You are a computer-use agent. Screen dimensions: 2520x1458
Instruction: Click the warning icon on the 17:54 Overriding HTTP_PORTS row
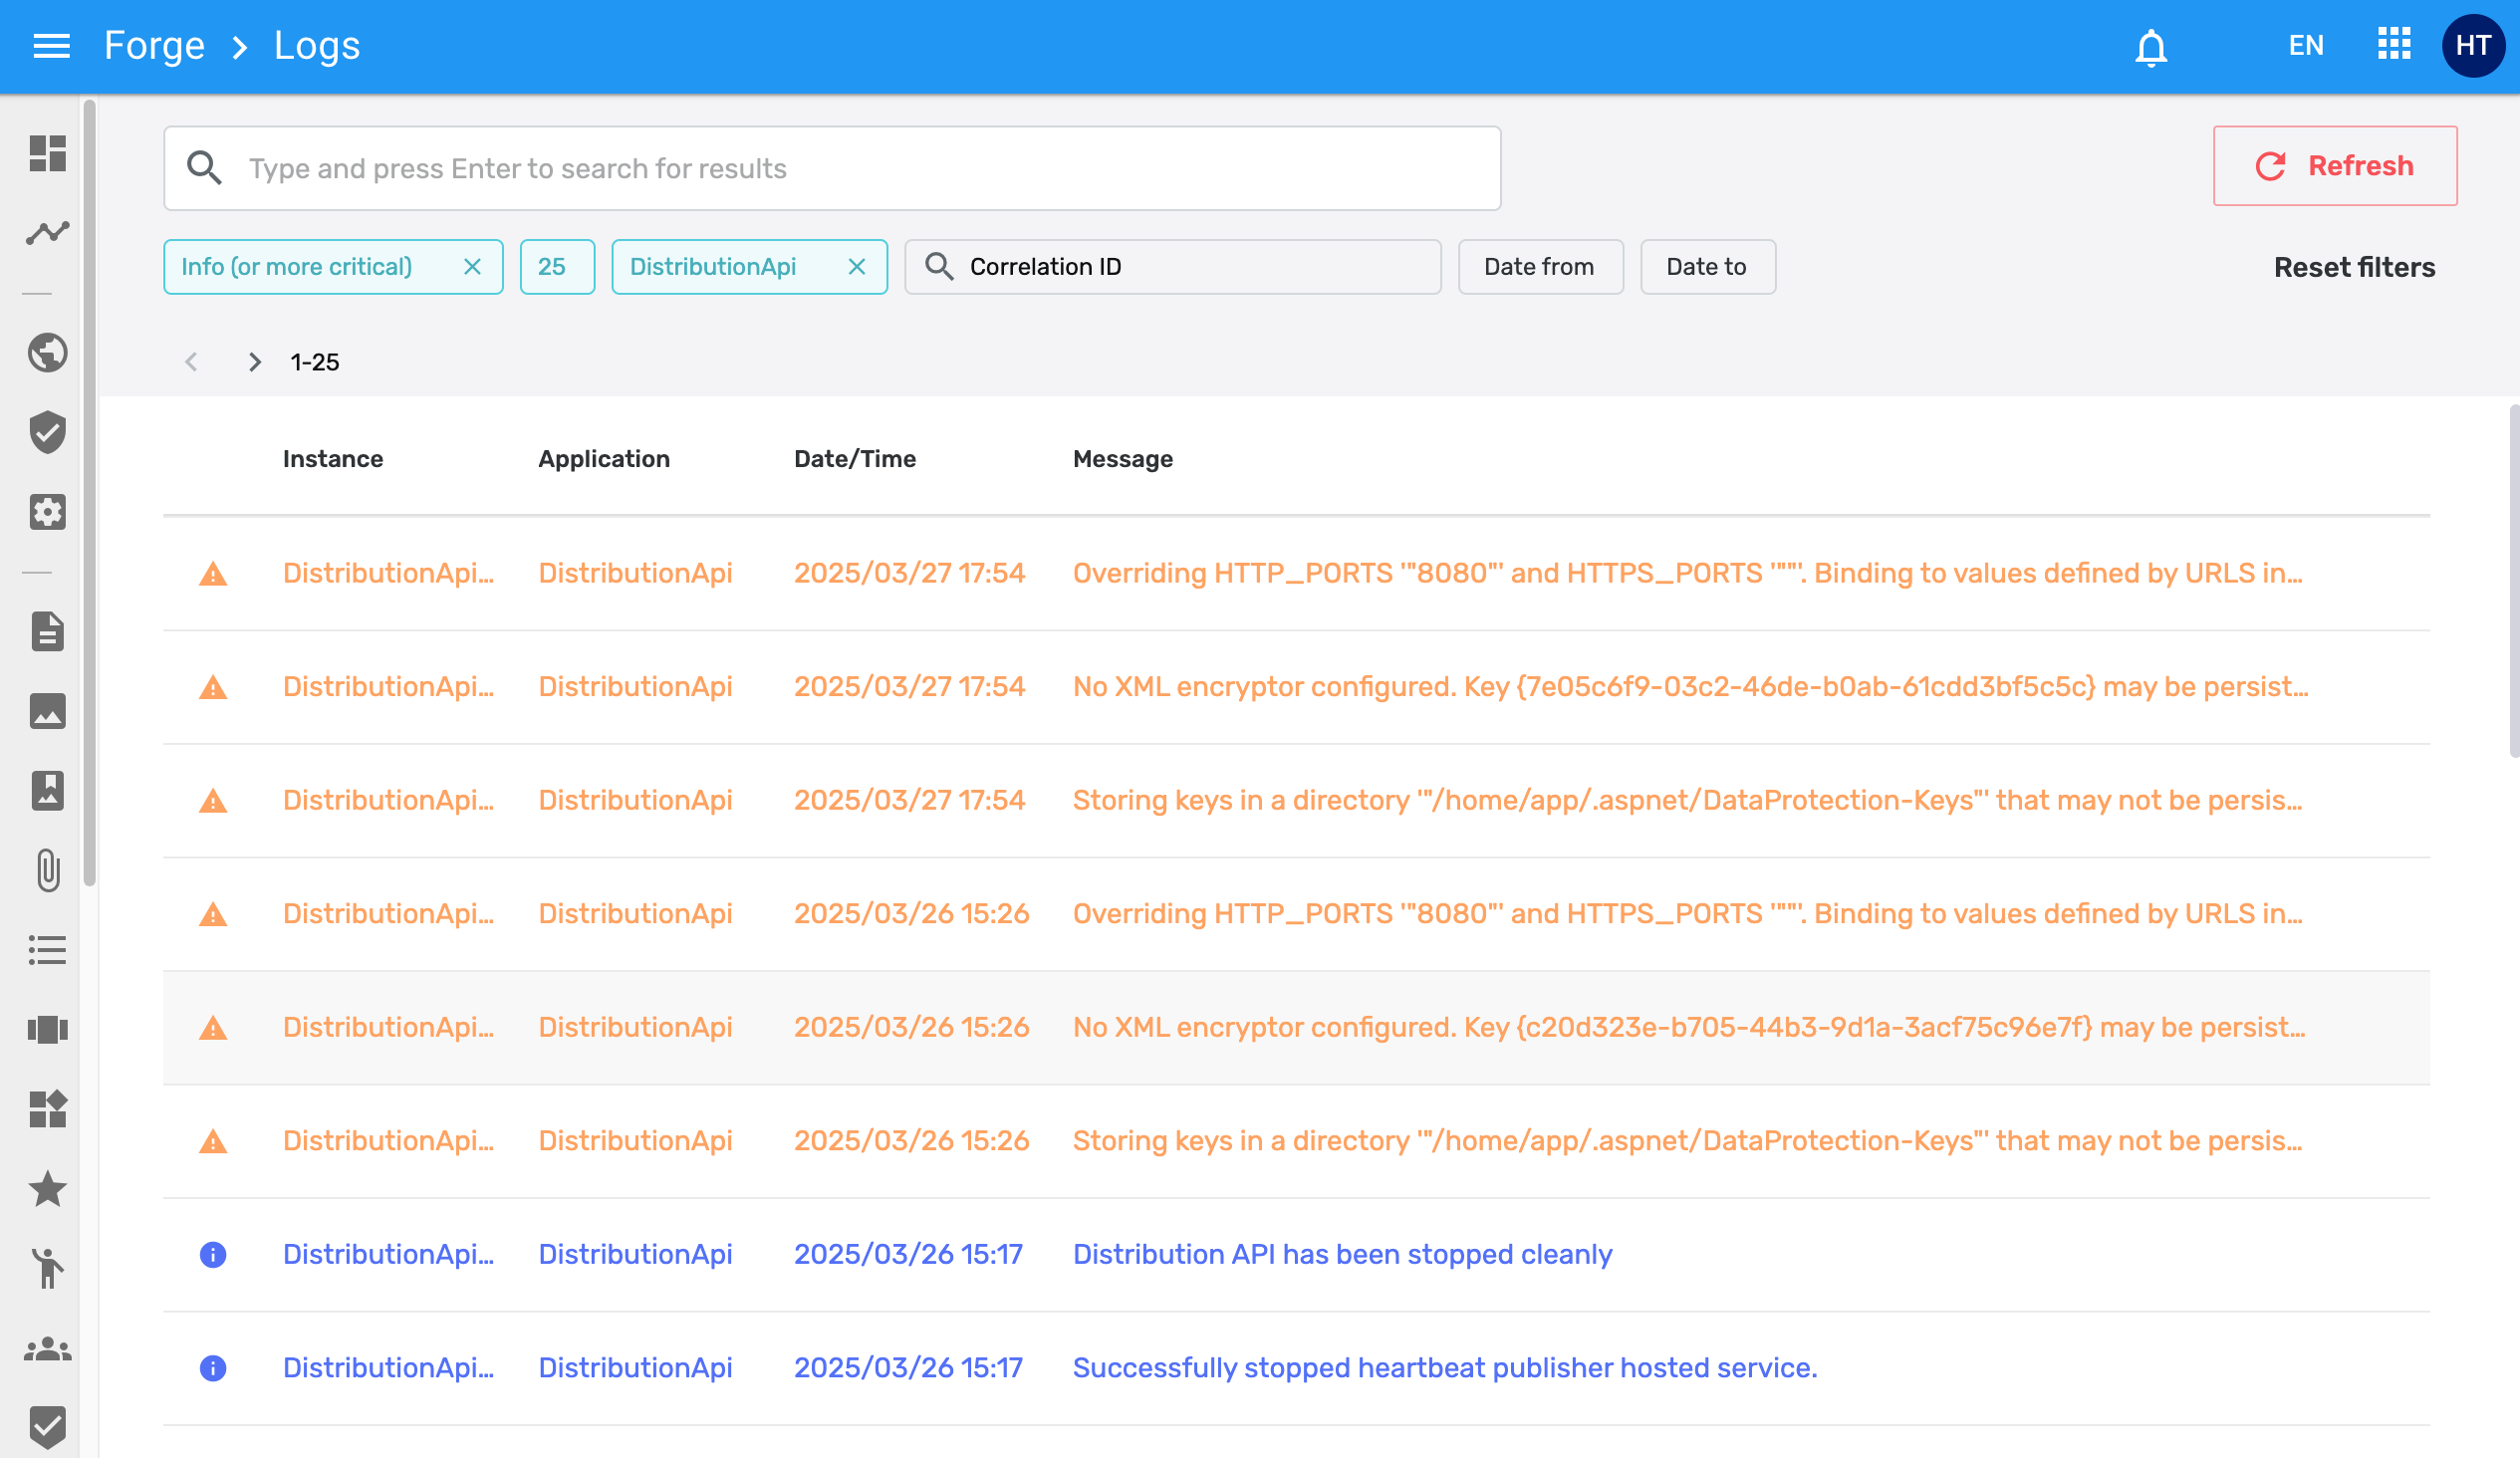point(213,574)
